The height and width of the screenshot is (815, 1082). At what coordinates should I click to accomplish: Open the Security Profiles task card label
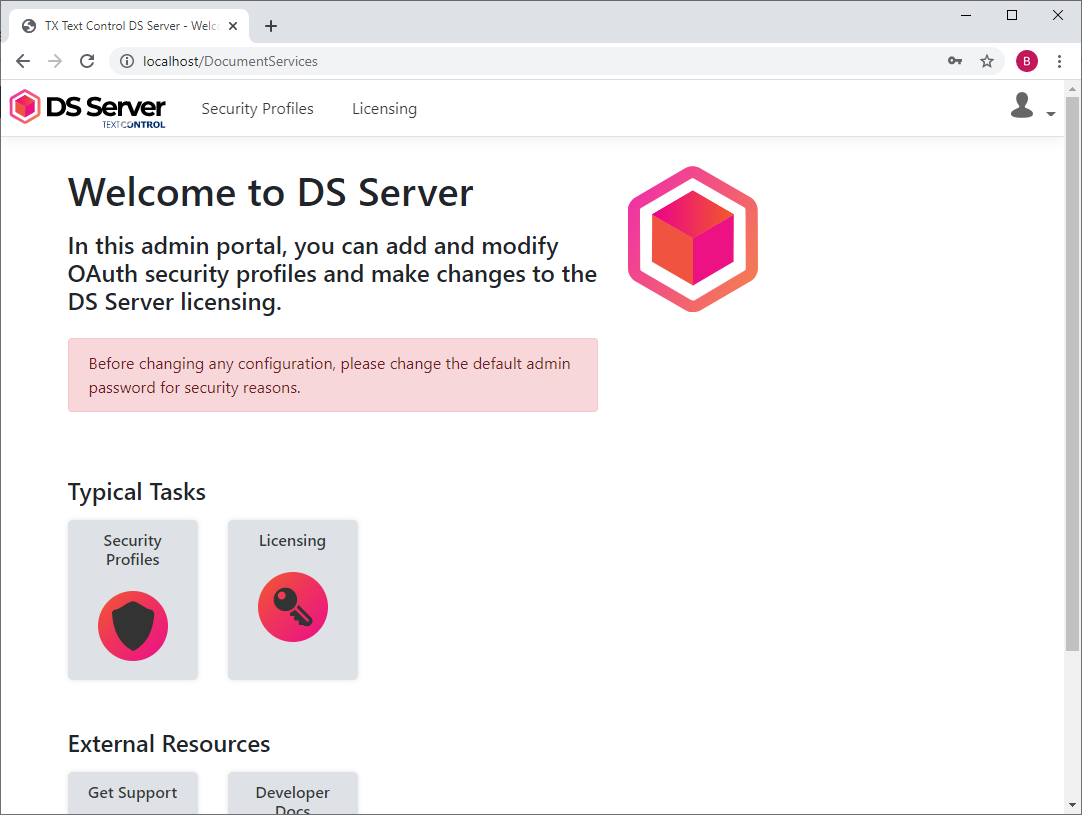[x=132, y=550]
